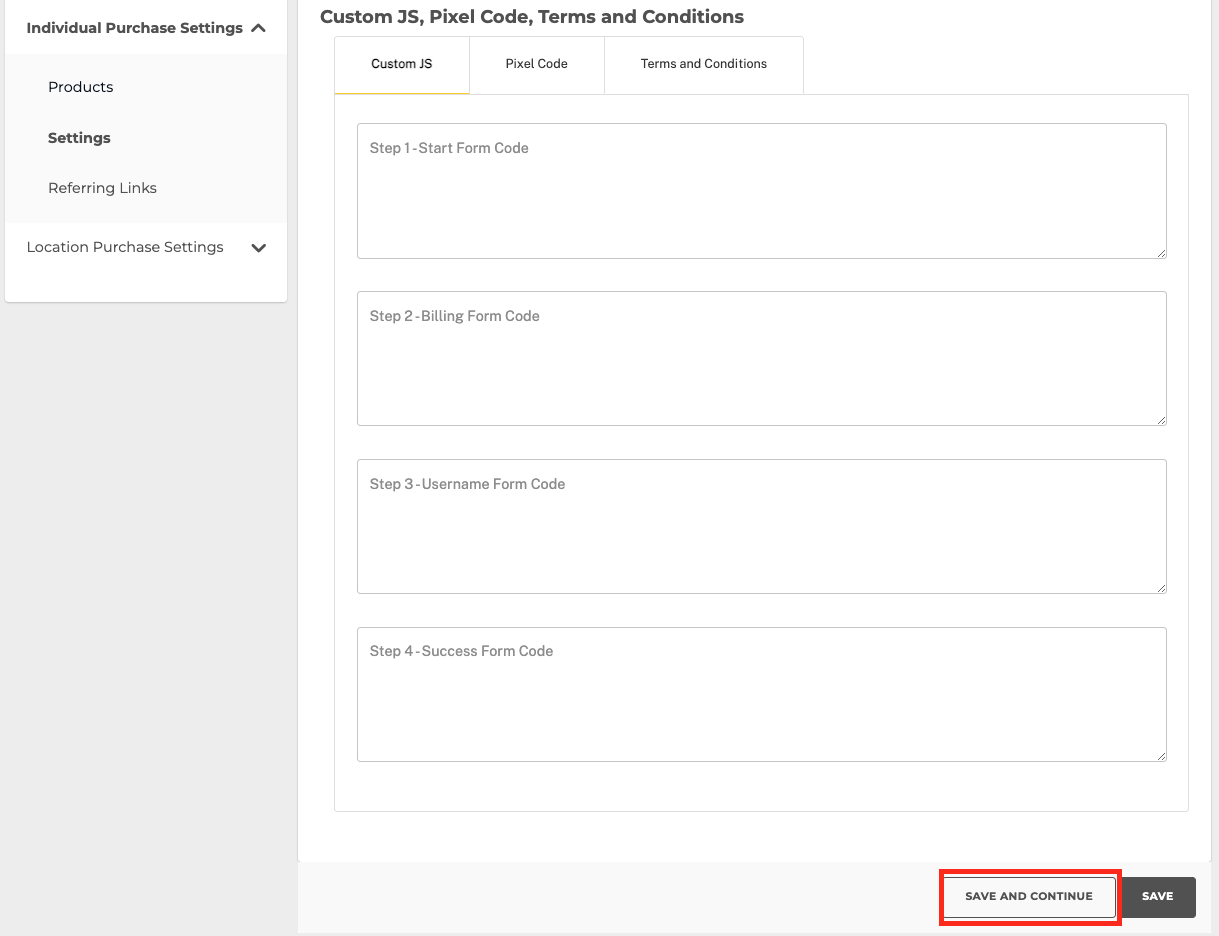Switch to the Pixel Code tab

coord(537,64)
